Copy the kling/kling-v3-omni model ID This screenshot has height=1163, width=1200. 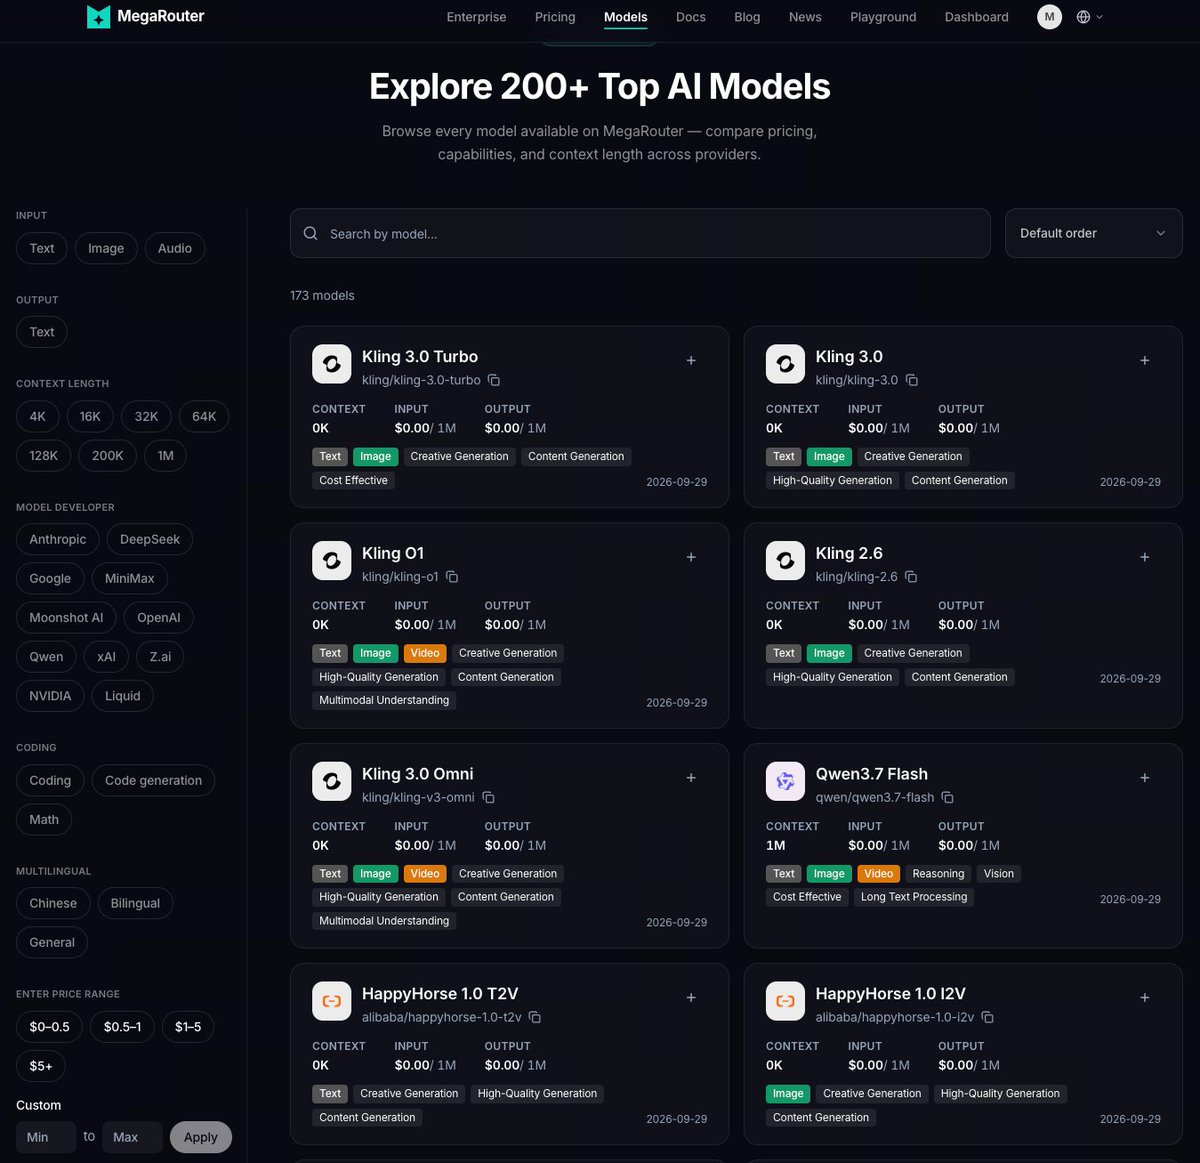pos(489,797)
